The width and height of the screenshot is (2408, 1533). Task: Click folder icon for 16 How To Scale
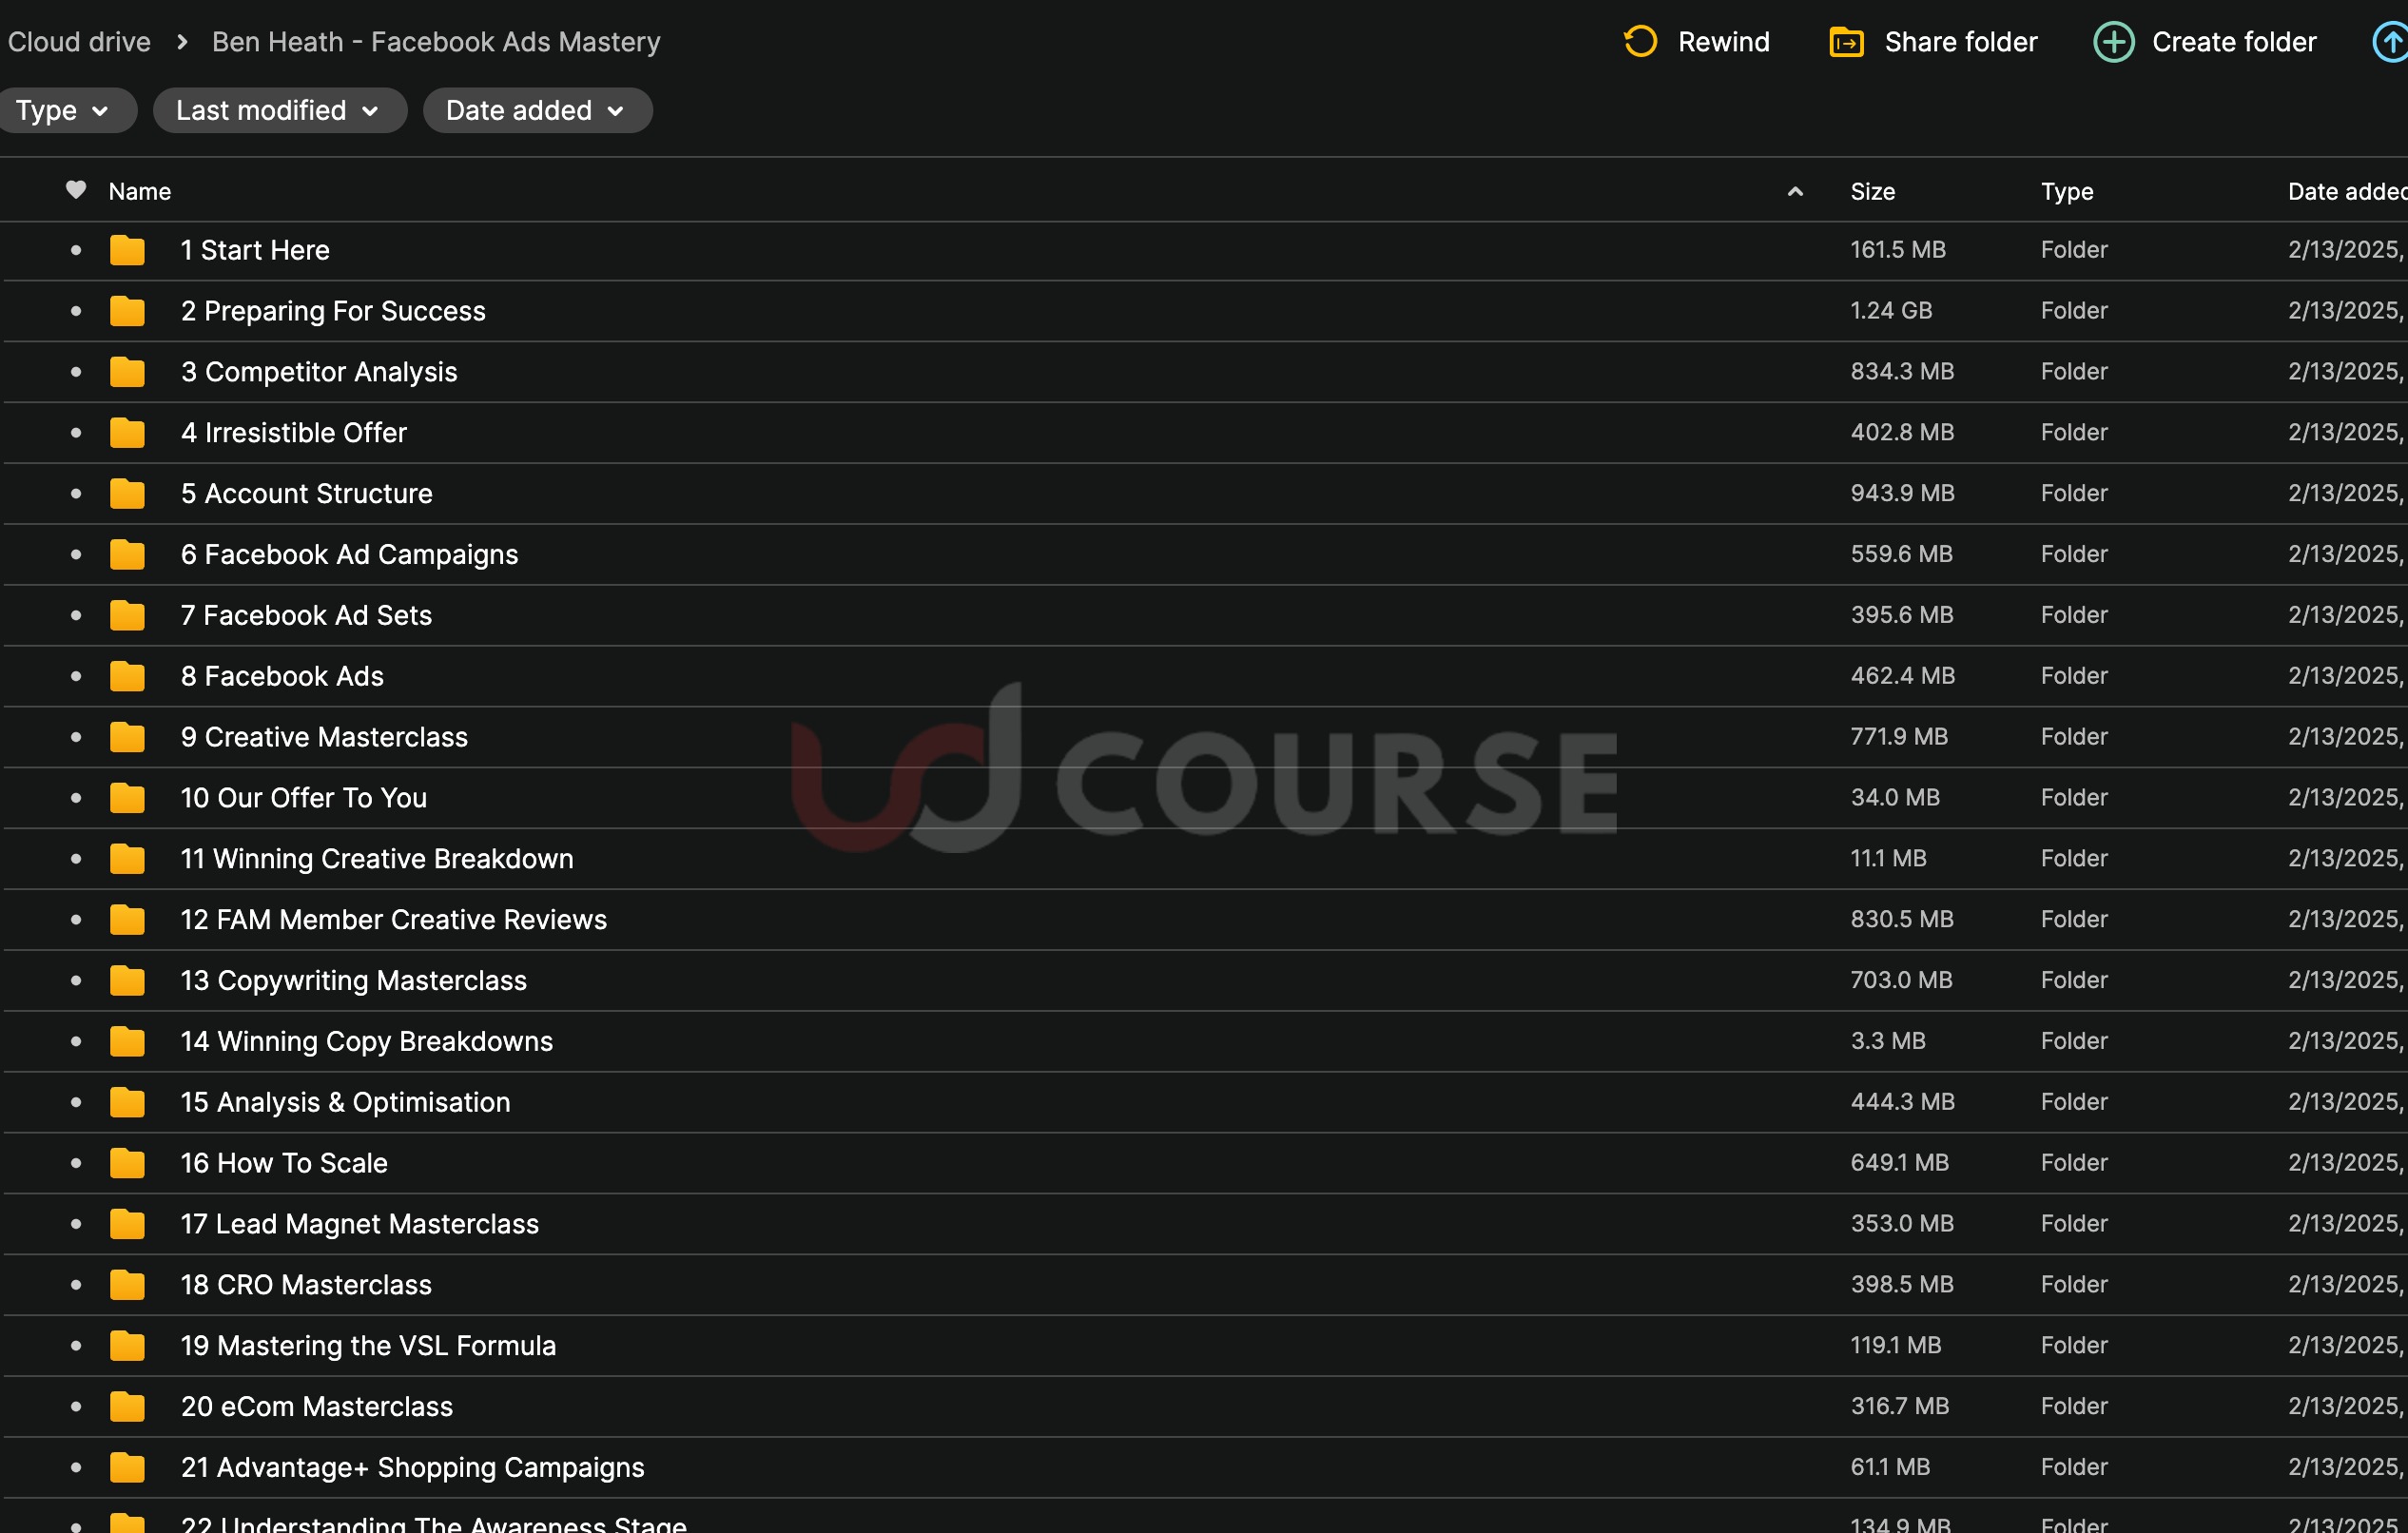[127, 1163]
